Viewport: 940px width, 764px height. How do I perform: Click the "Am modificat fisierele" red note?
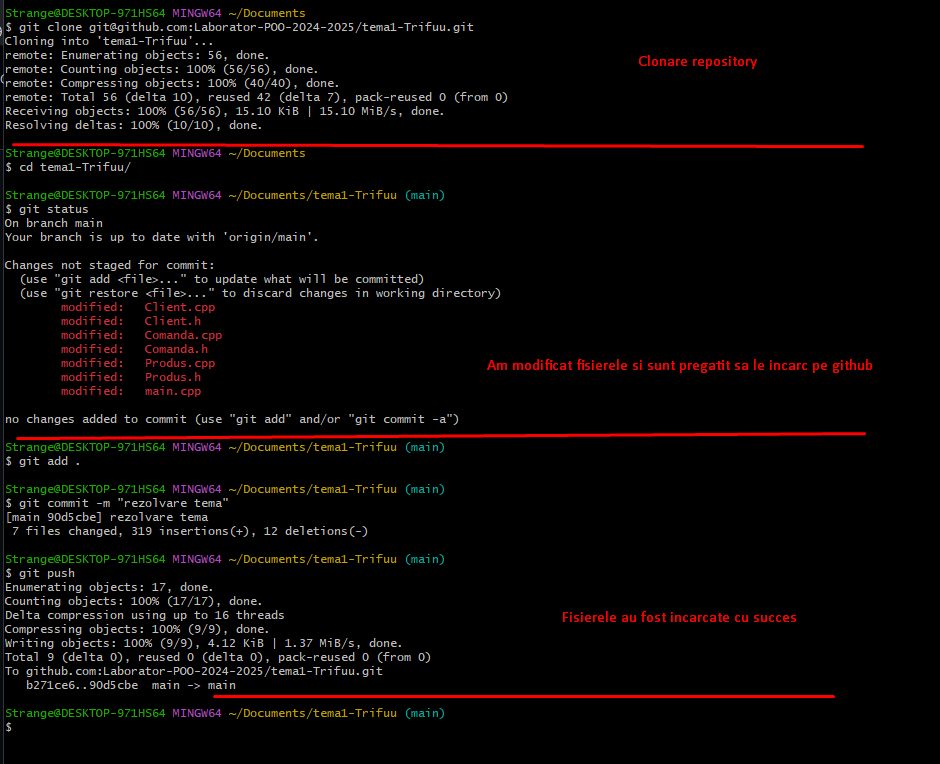click(679, 366)
